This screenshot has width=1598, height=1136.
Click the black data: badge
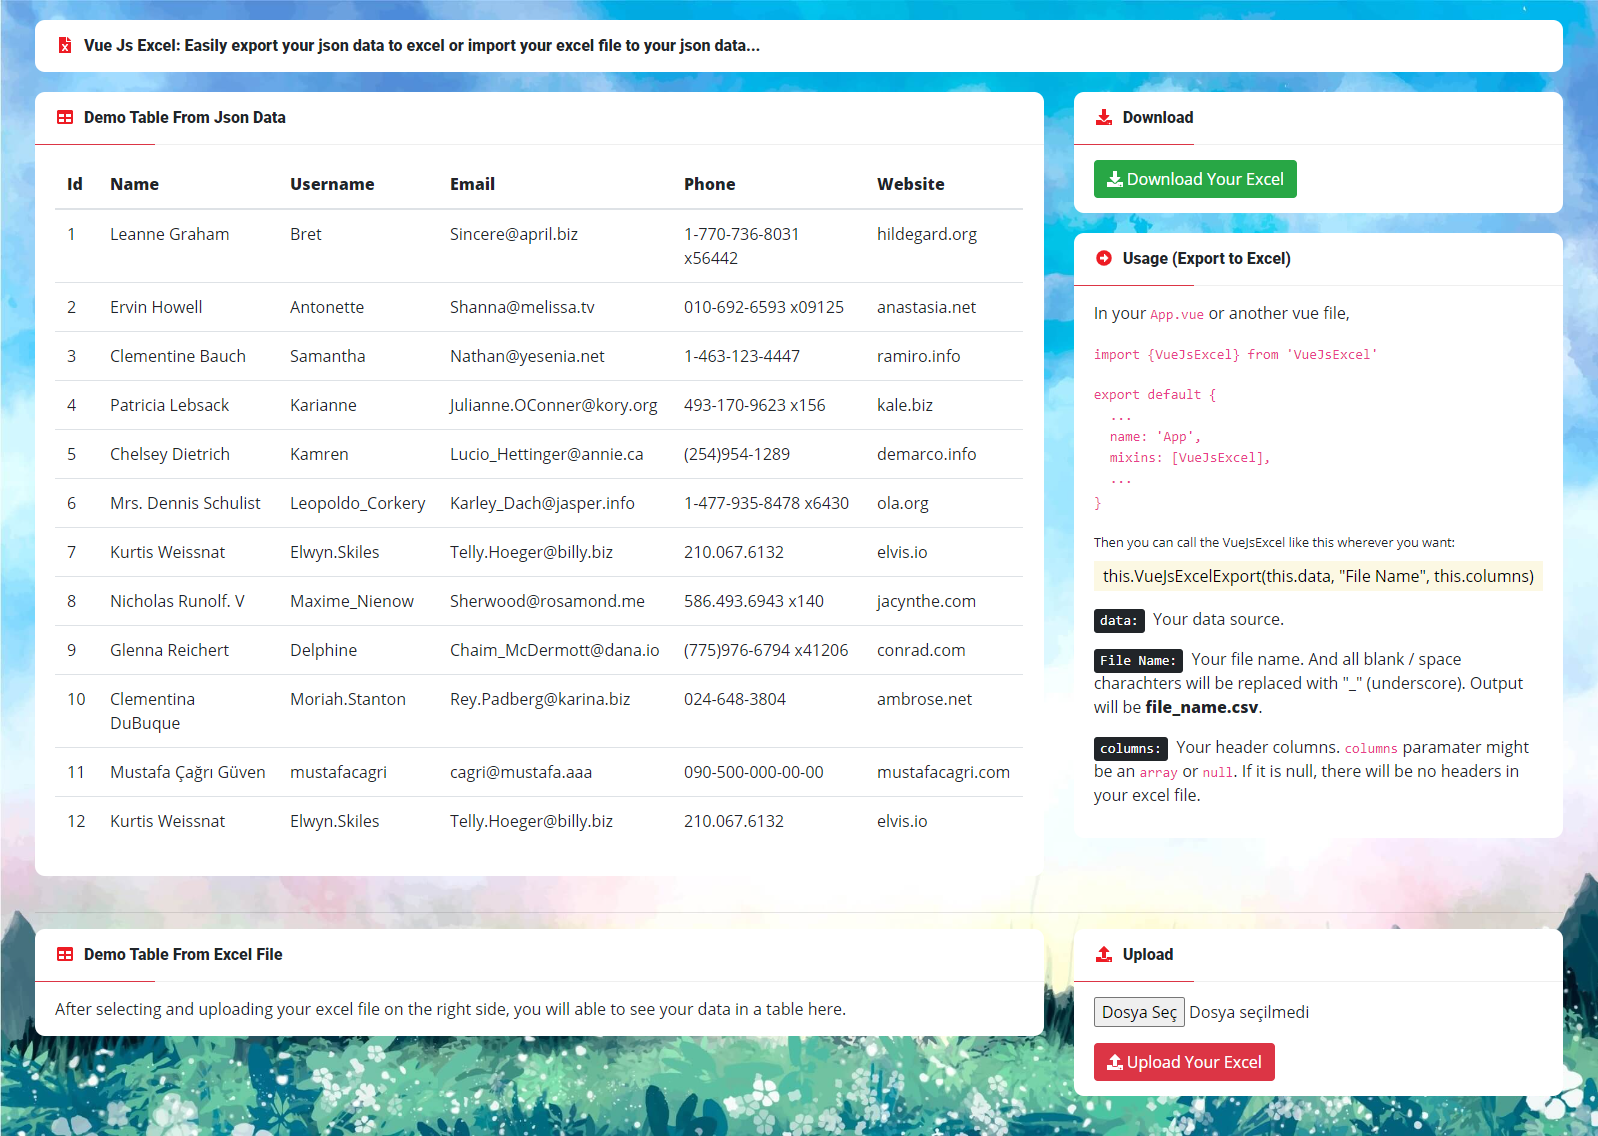(x=1119, y=621)
